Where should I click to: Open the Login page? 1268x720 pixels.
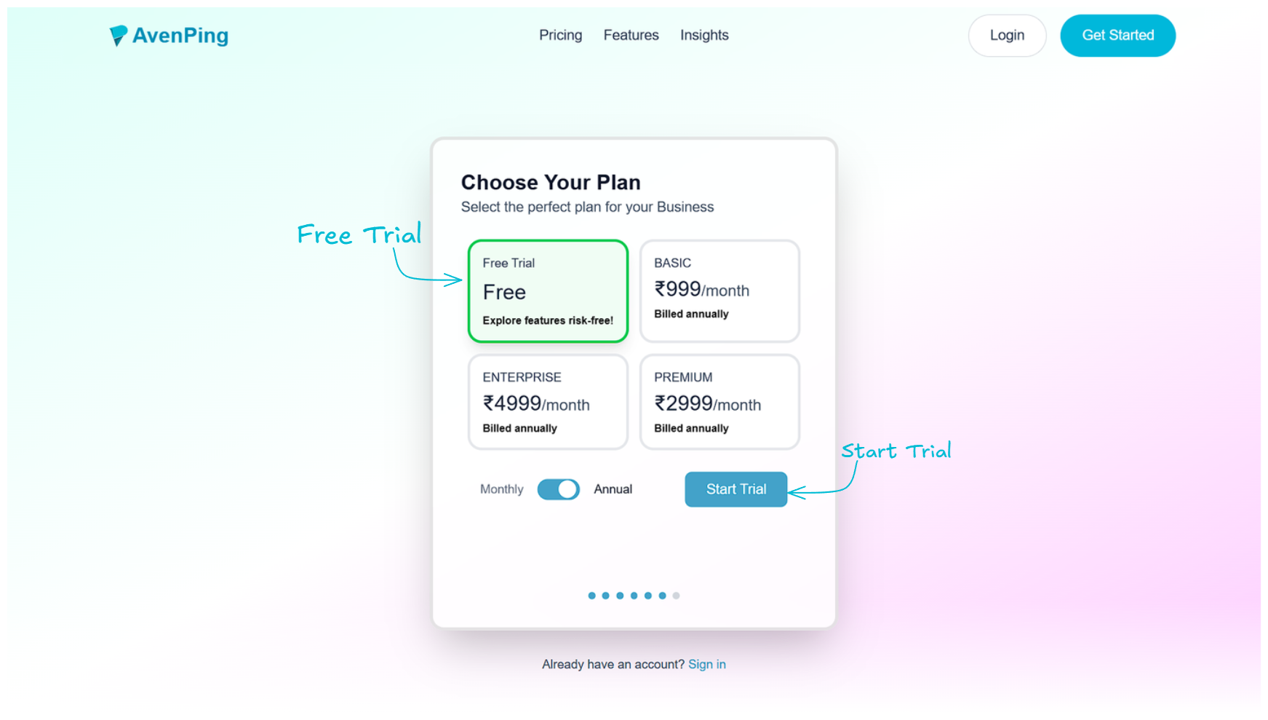point(1007,35)
